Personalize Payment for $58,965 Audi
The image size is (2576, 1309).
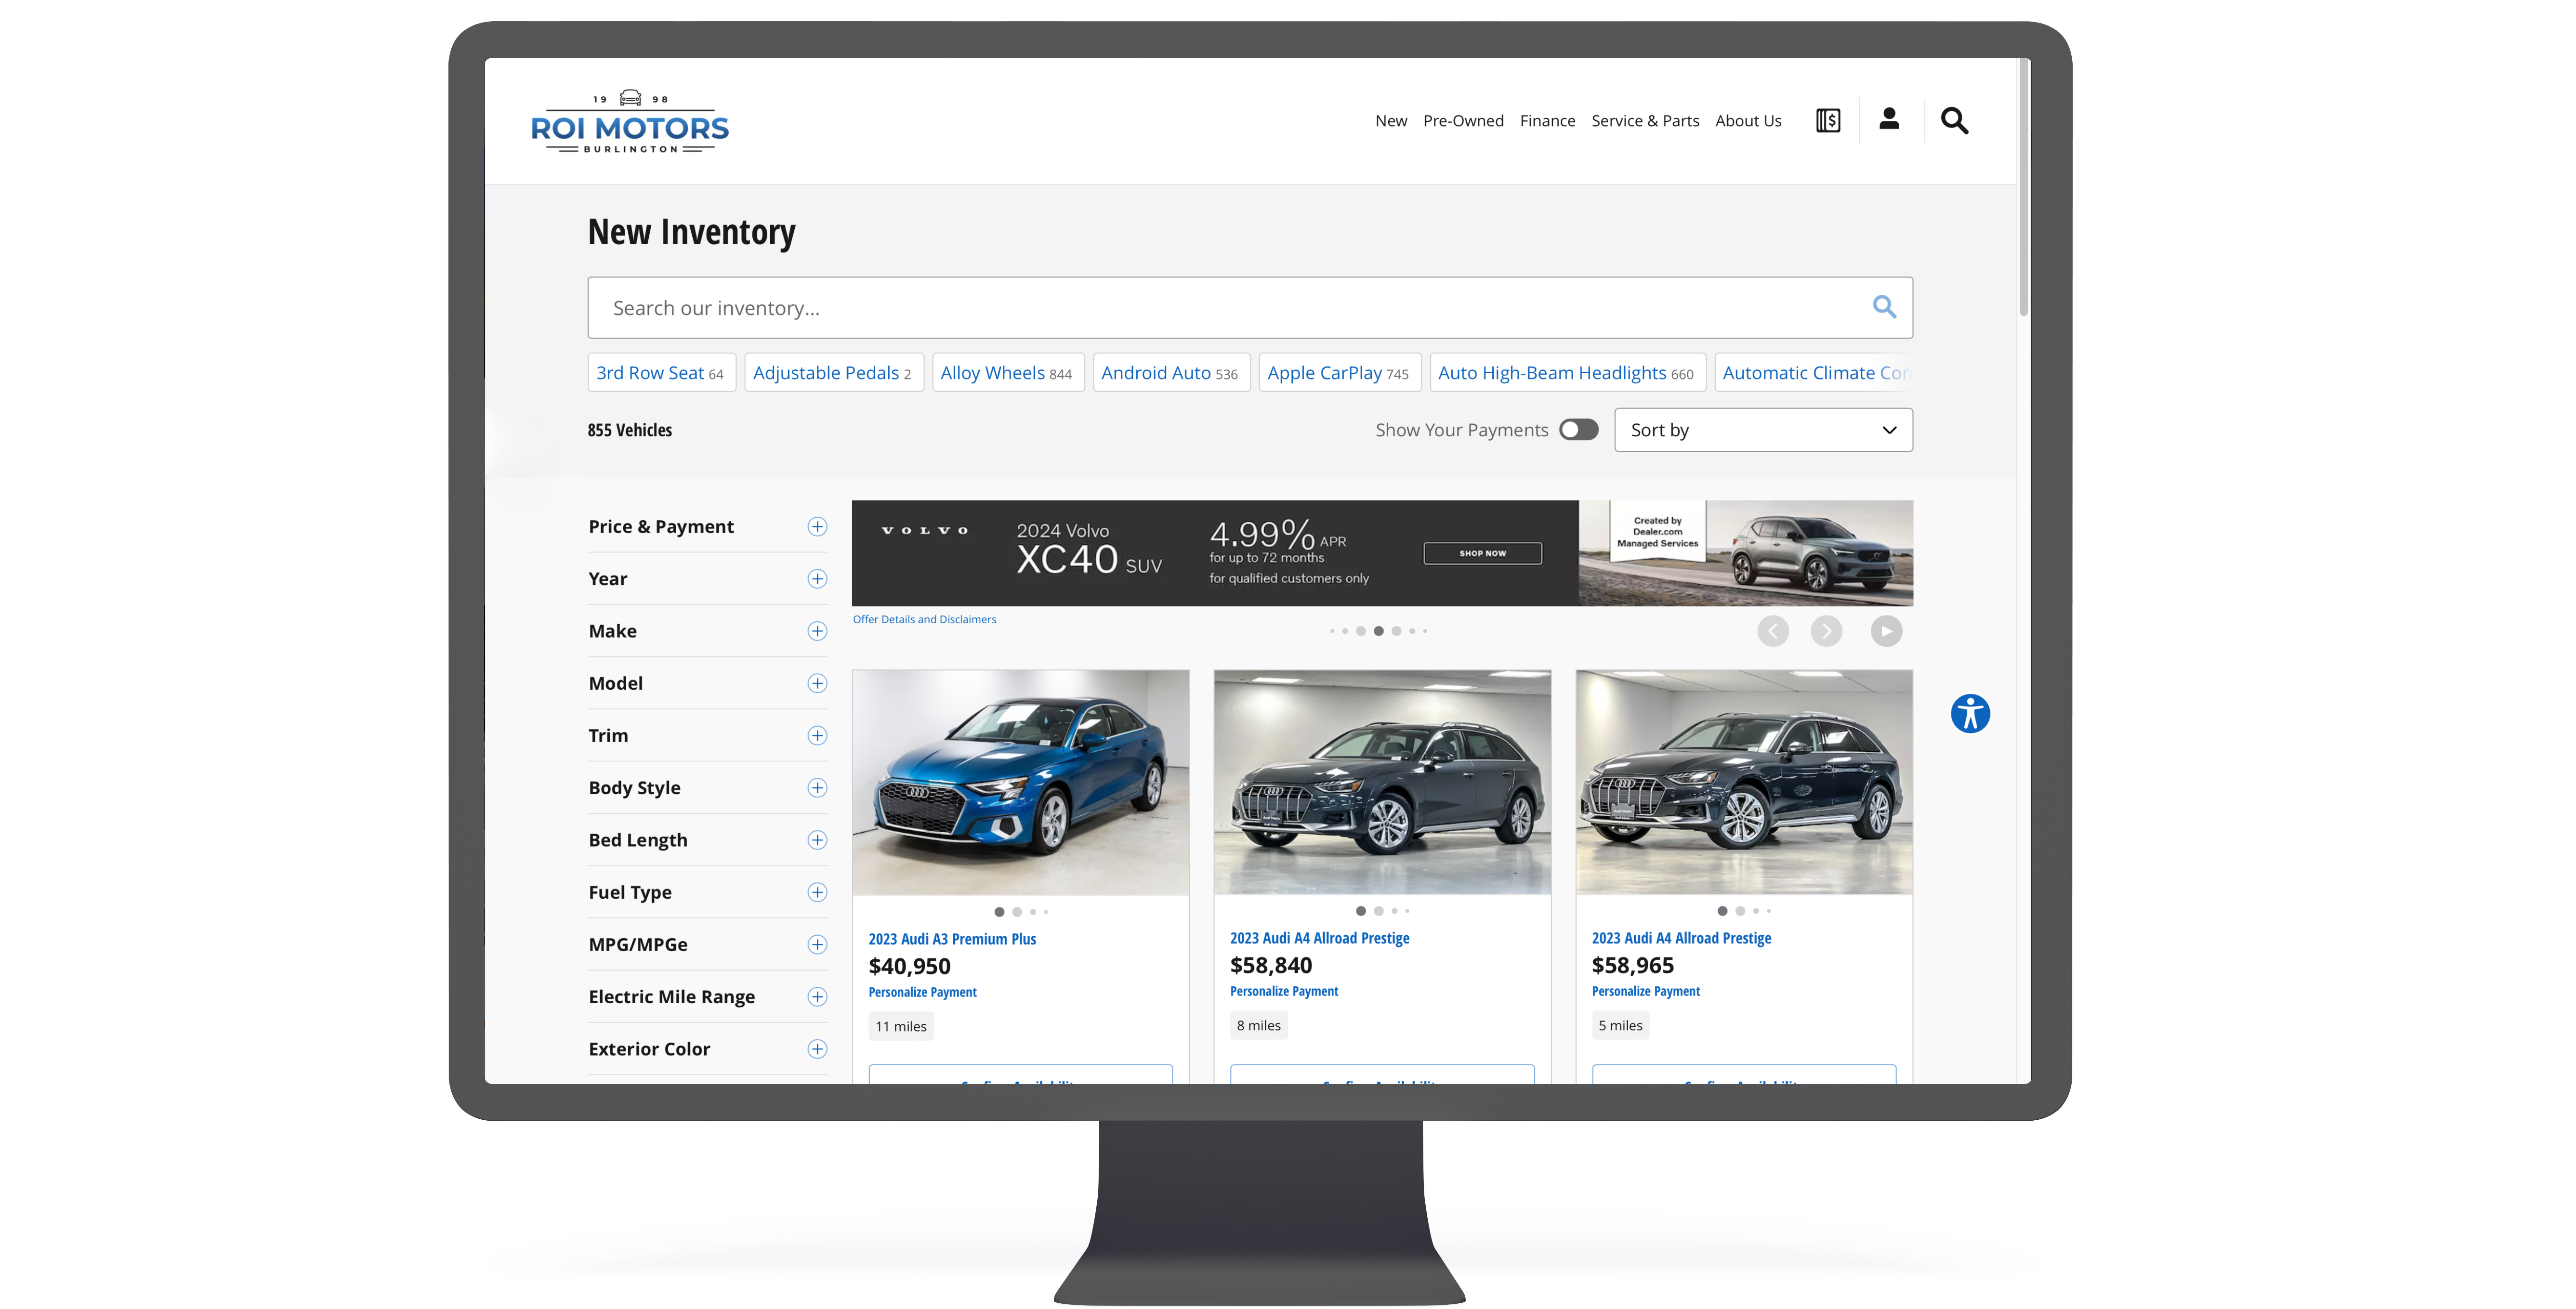[x=1645, y=991]
